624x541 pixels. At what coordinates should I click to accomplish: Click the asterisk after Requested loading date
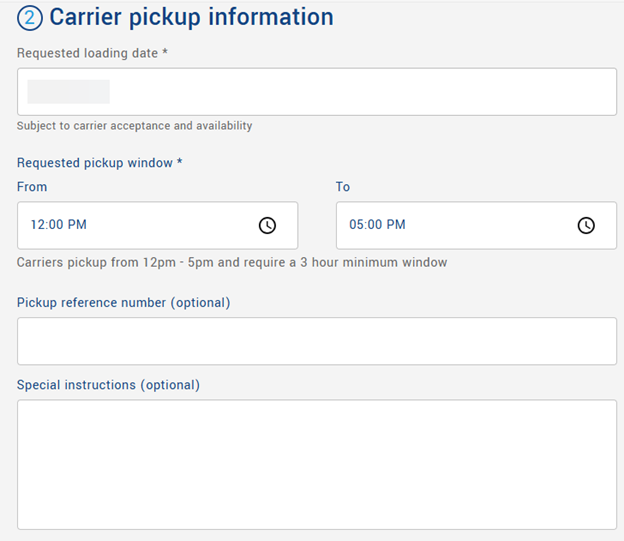coord(165,53)
